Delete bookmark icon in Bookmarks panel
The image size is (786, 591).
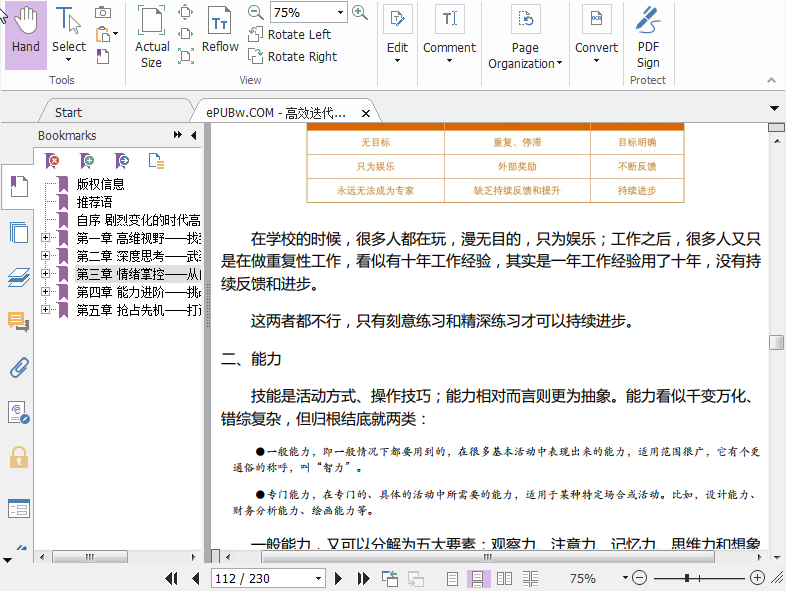tap(53, 161)
